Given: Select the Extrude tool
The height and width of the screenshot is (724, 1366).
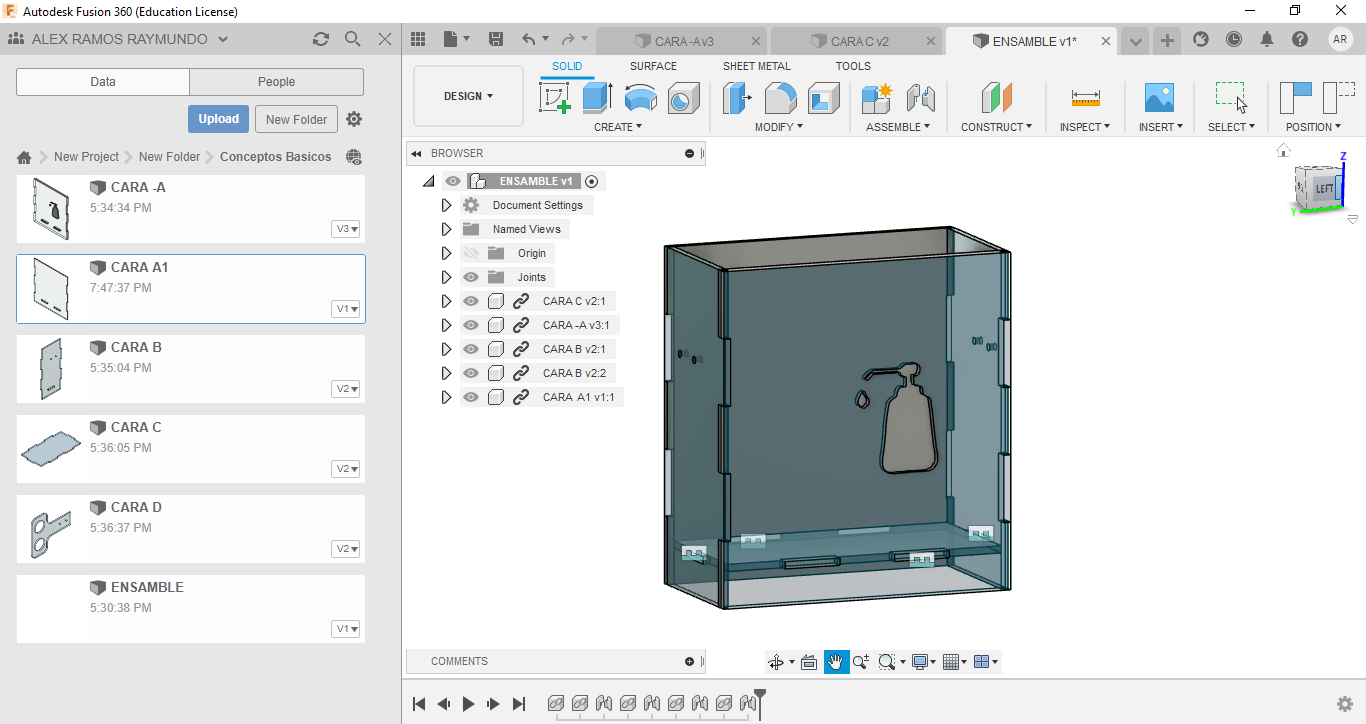Looking at the screenshot, I should tap(597, 98).
